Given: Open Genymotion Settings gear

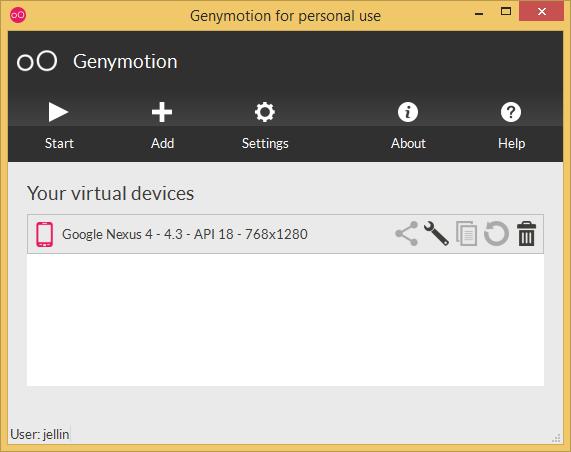Looking at the screenshot, I should (265, 126).
